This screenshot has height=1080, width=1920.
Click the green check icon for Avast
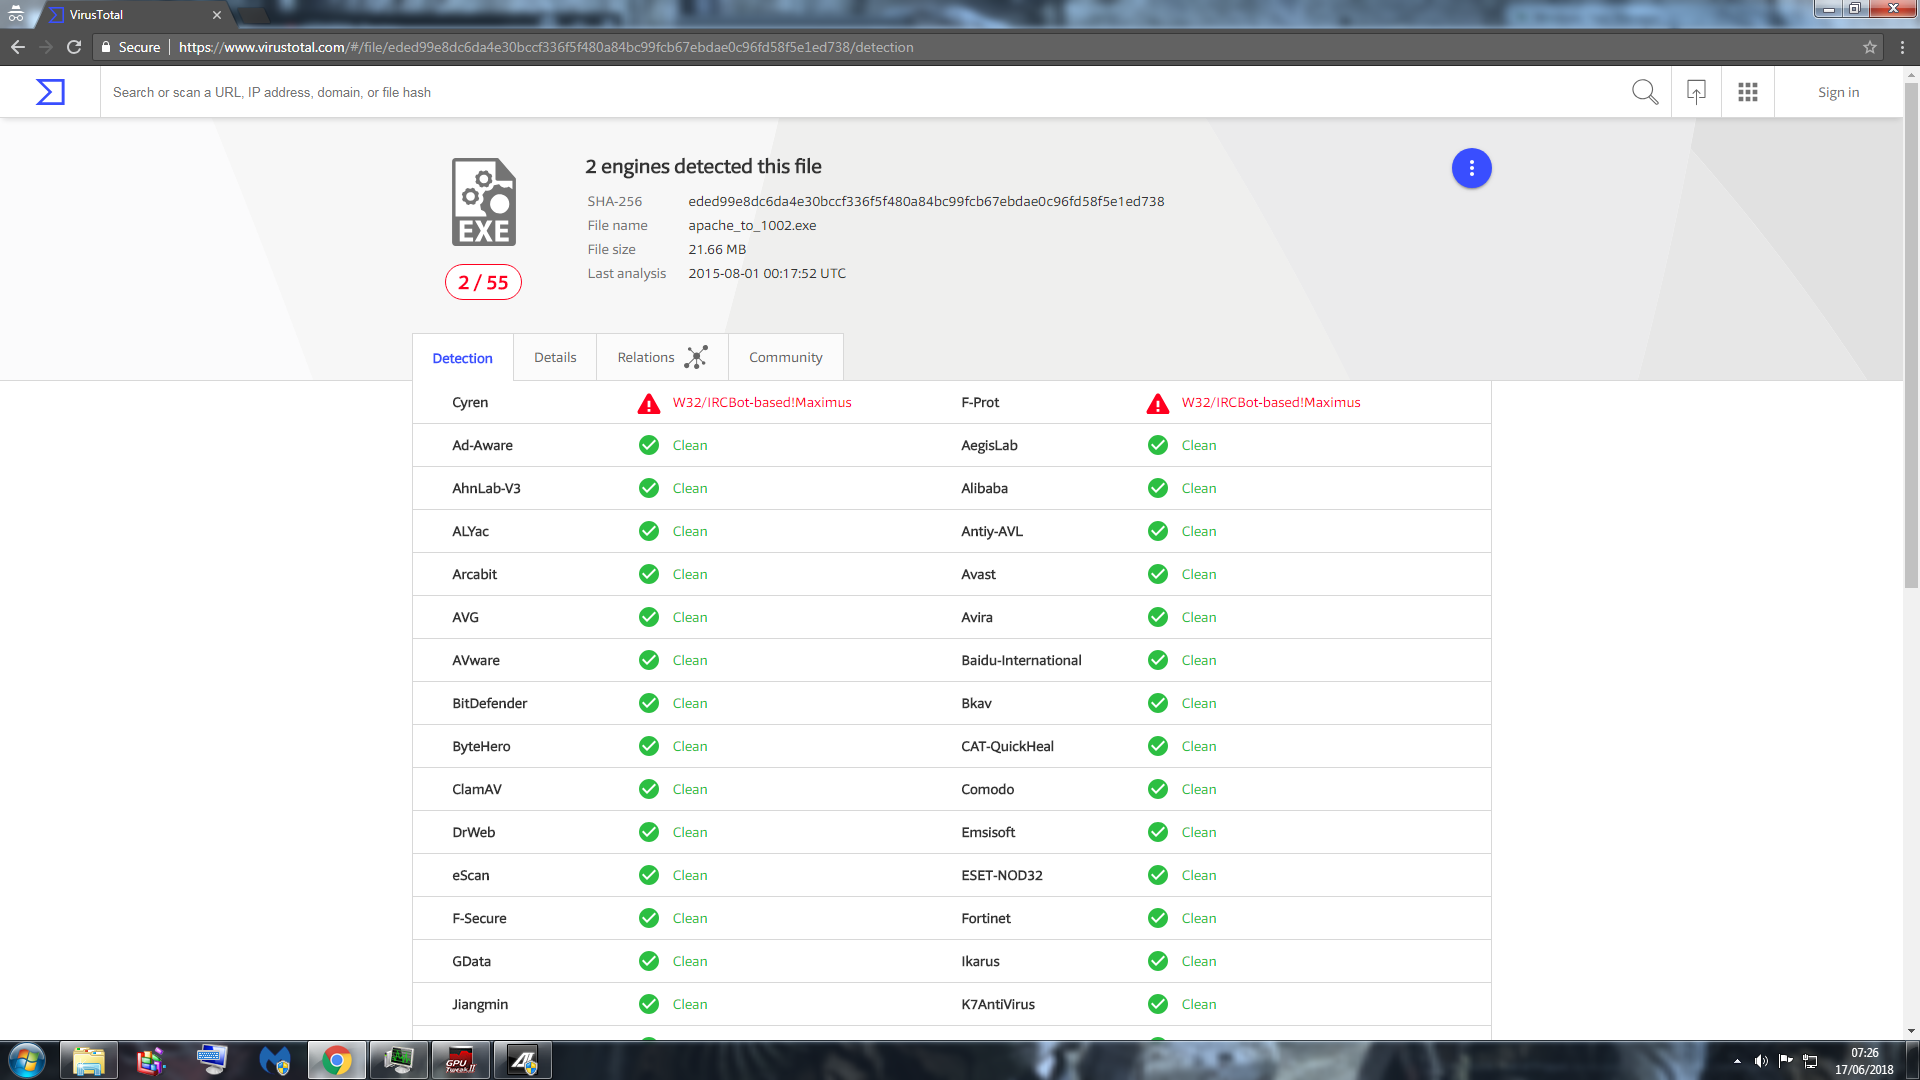1158,574
